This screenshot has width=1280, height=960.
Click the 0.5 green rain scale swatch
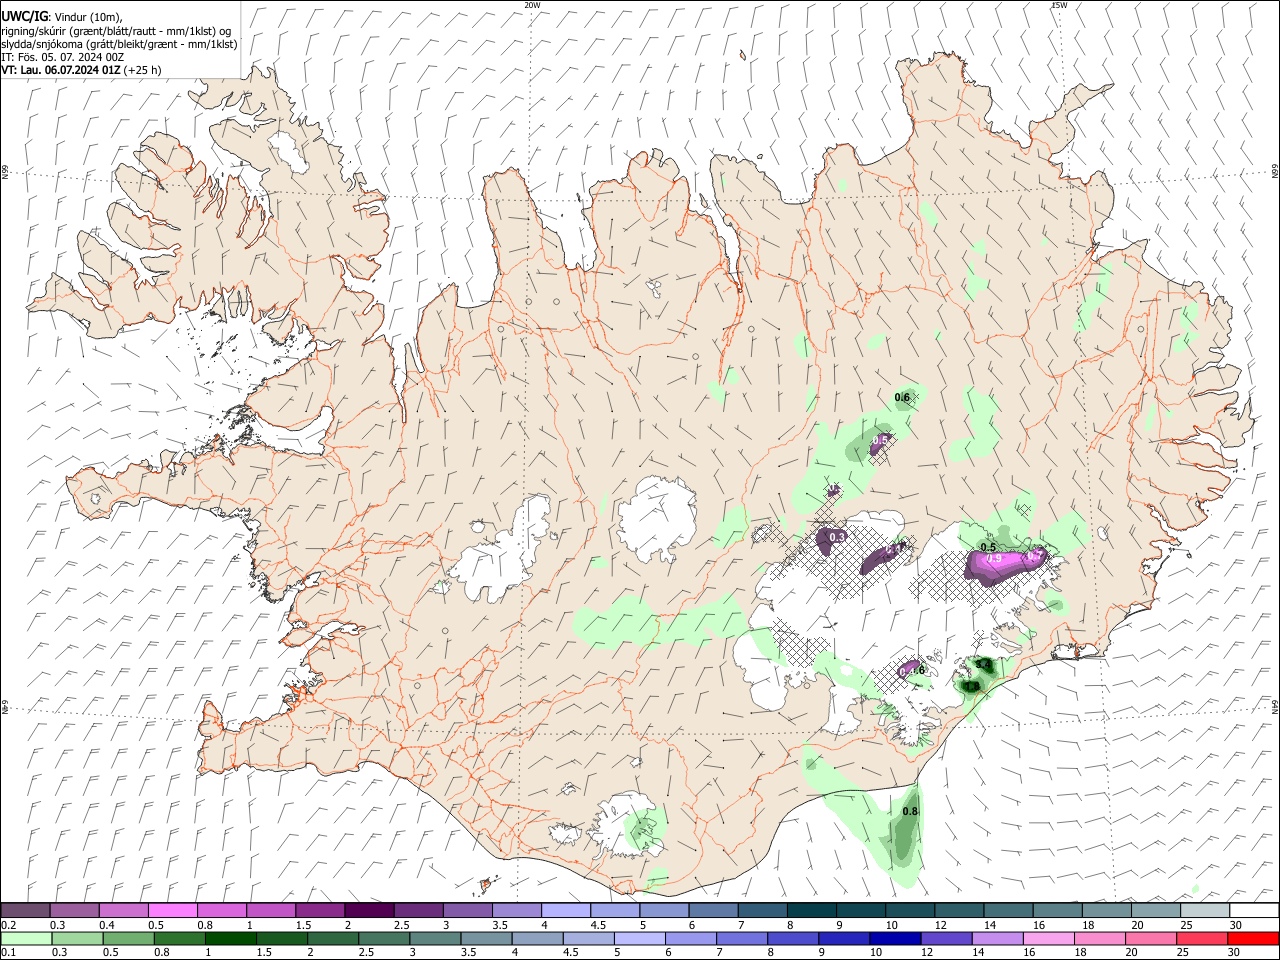coord(128,938)
